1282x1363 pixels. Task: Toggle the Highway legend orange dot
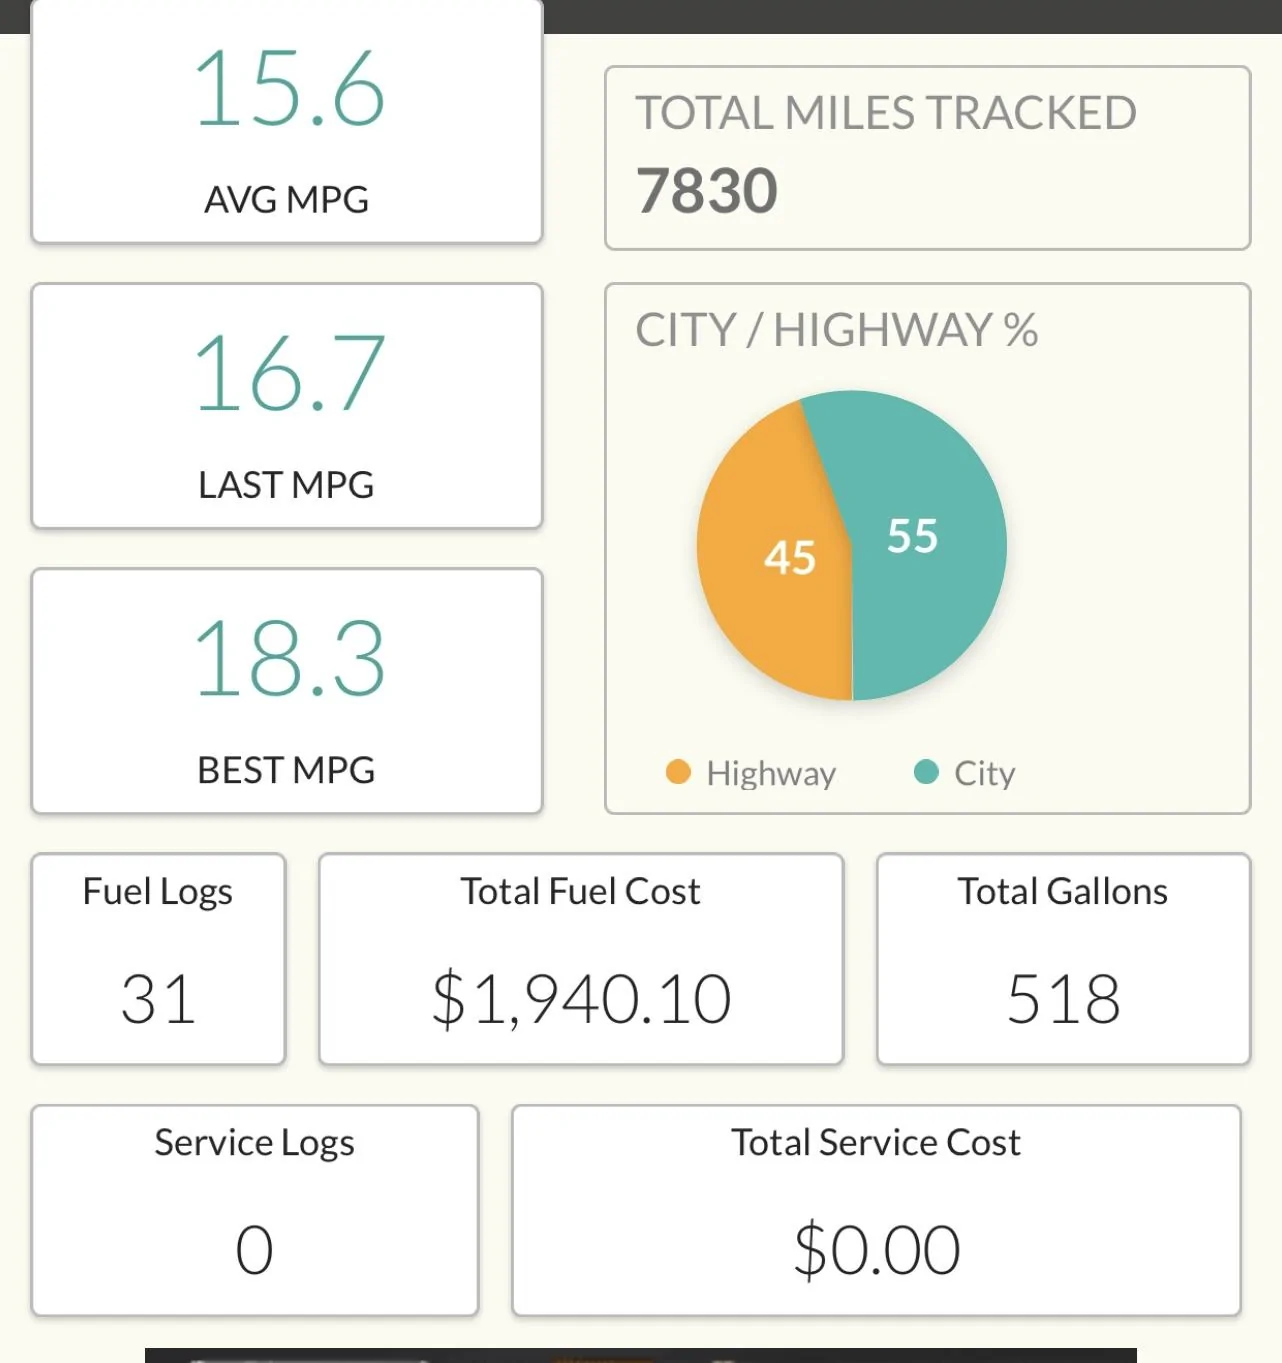678,772
